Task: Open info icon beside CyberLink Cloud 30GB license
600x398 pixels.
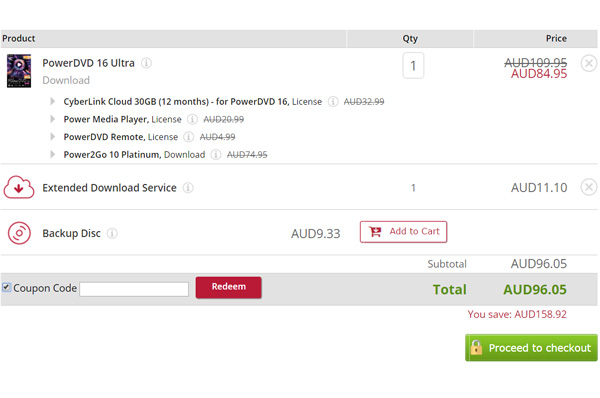Action: 333,101
